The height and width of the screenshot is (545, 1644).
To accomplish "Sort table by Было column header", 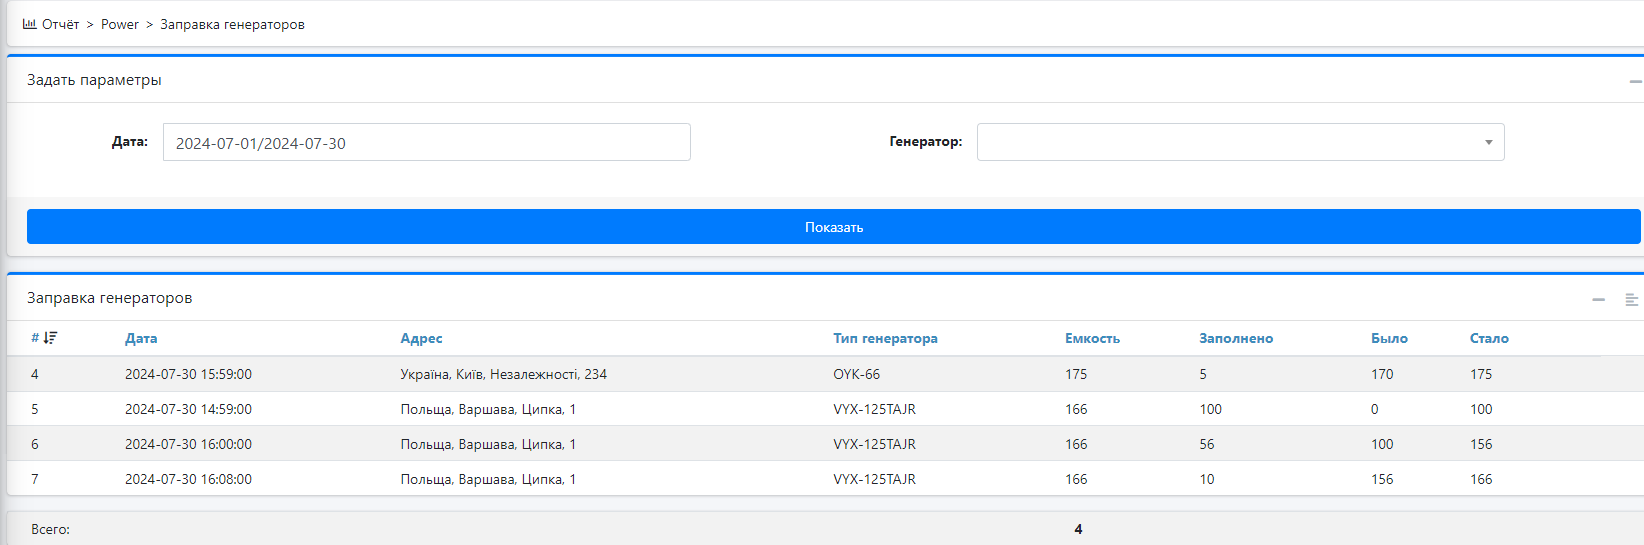I will tap(1389, 338).
